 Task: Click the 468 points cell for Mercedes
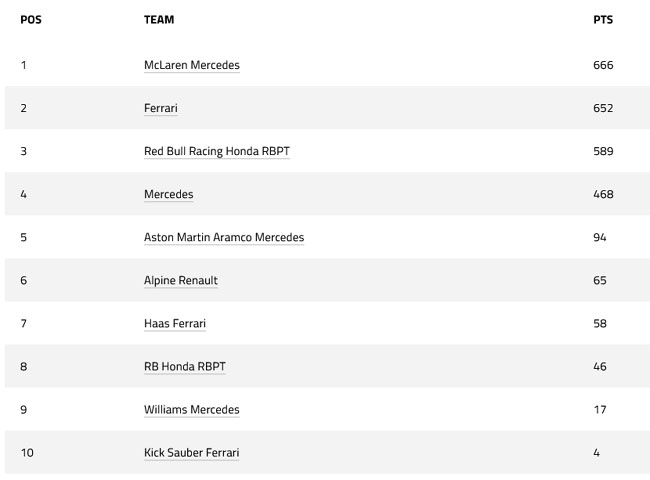[x=603, y=194]
